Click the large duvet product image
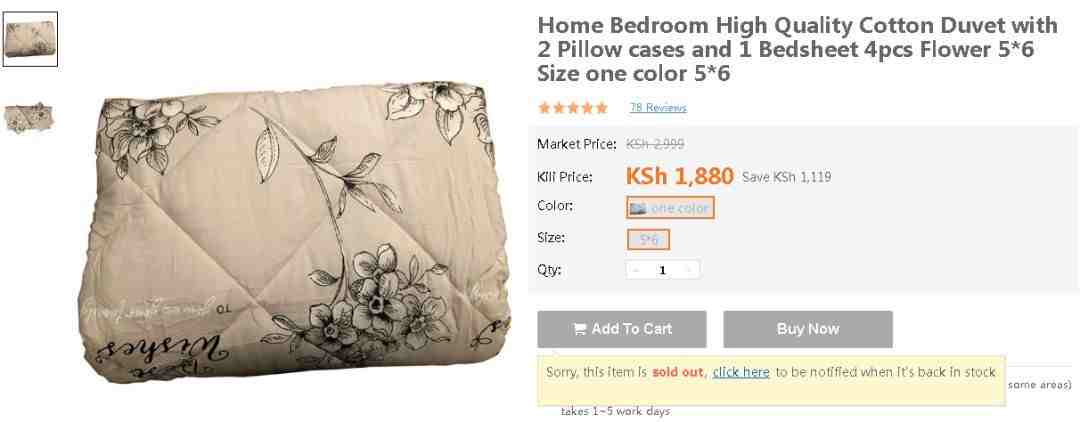 [x=294, y=231]
